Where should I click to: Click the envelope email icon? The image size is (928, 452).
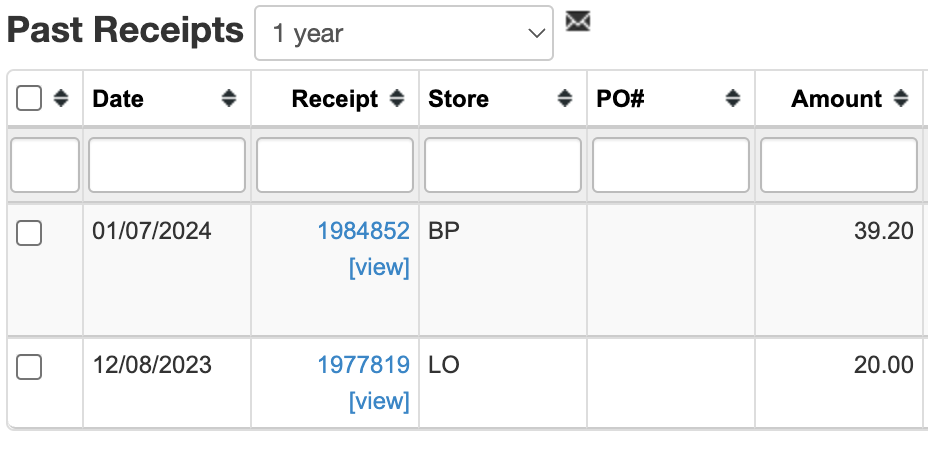(x=577, y=21)
